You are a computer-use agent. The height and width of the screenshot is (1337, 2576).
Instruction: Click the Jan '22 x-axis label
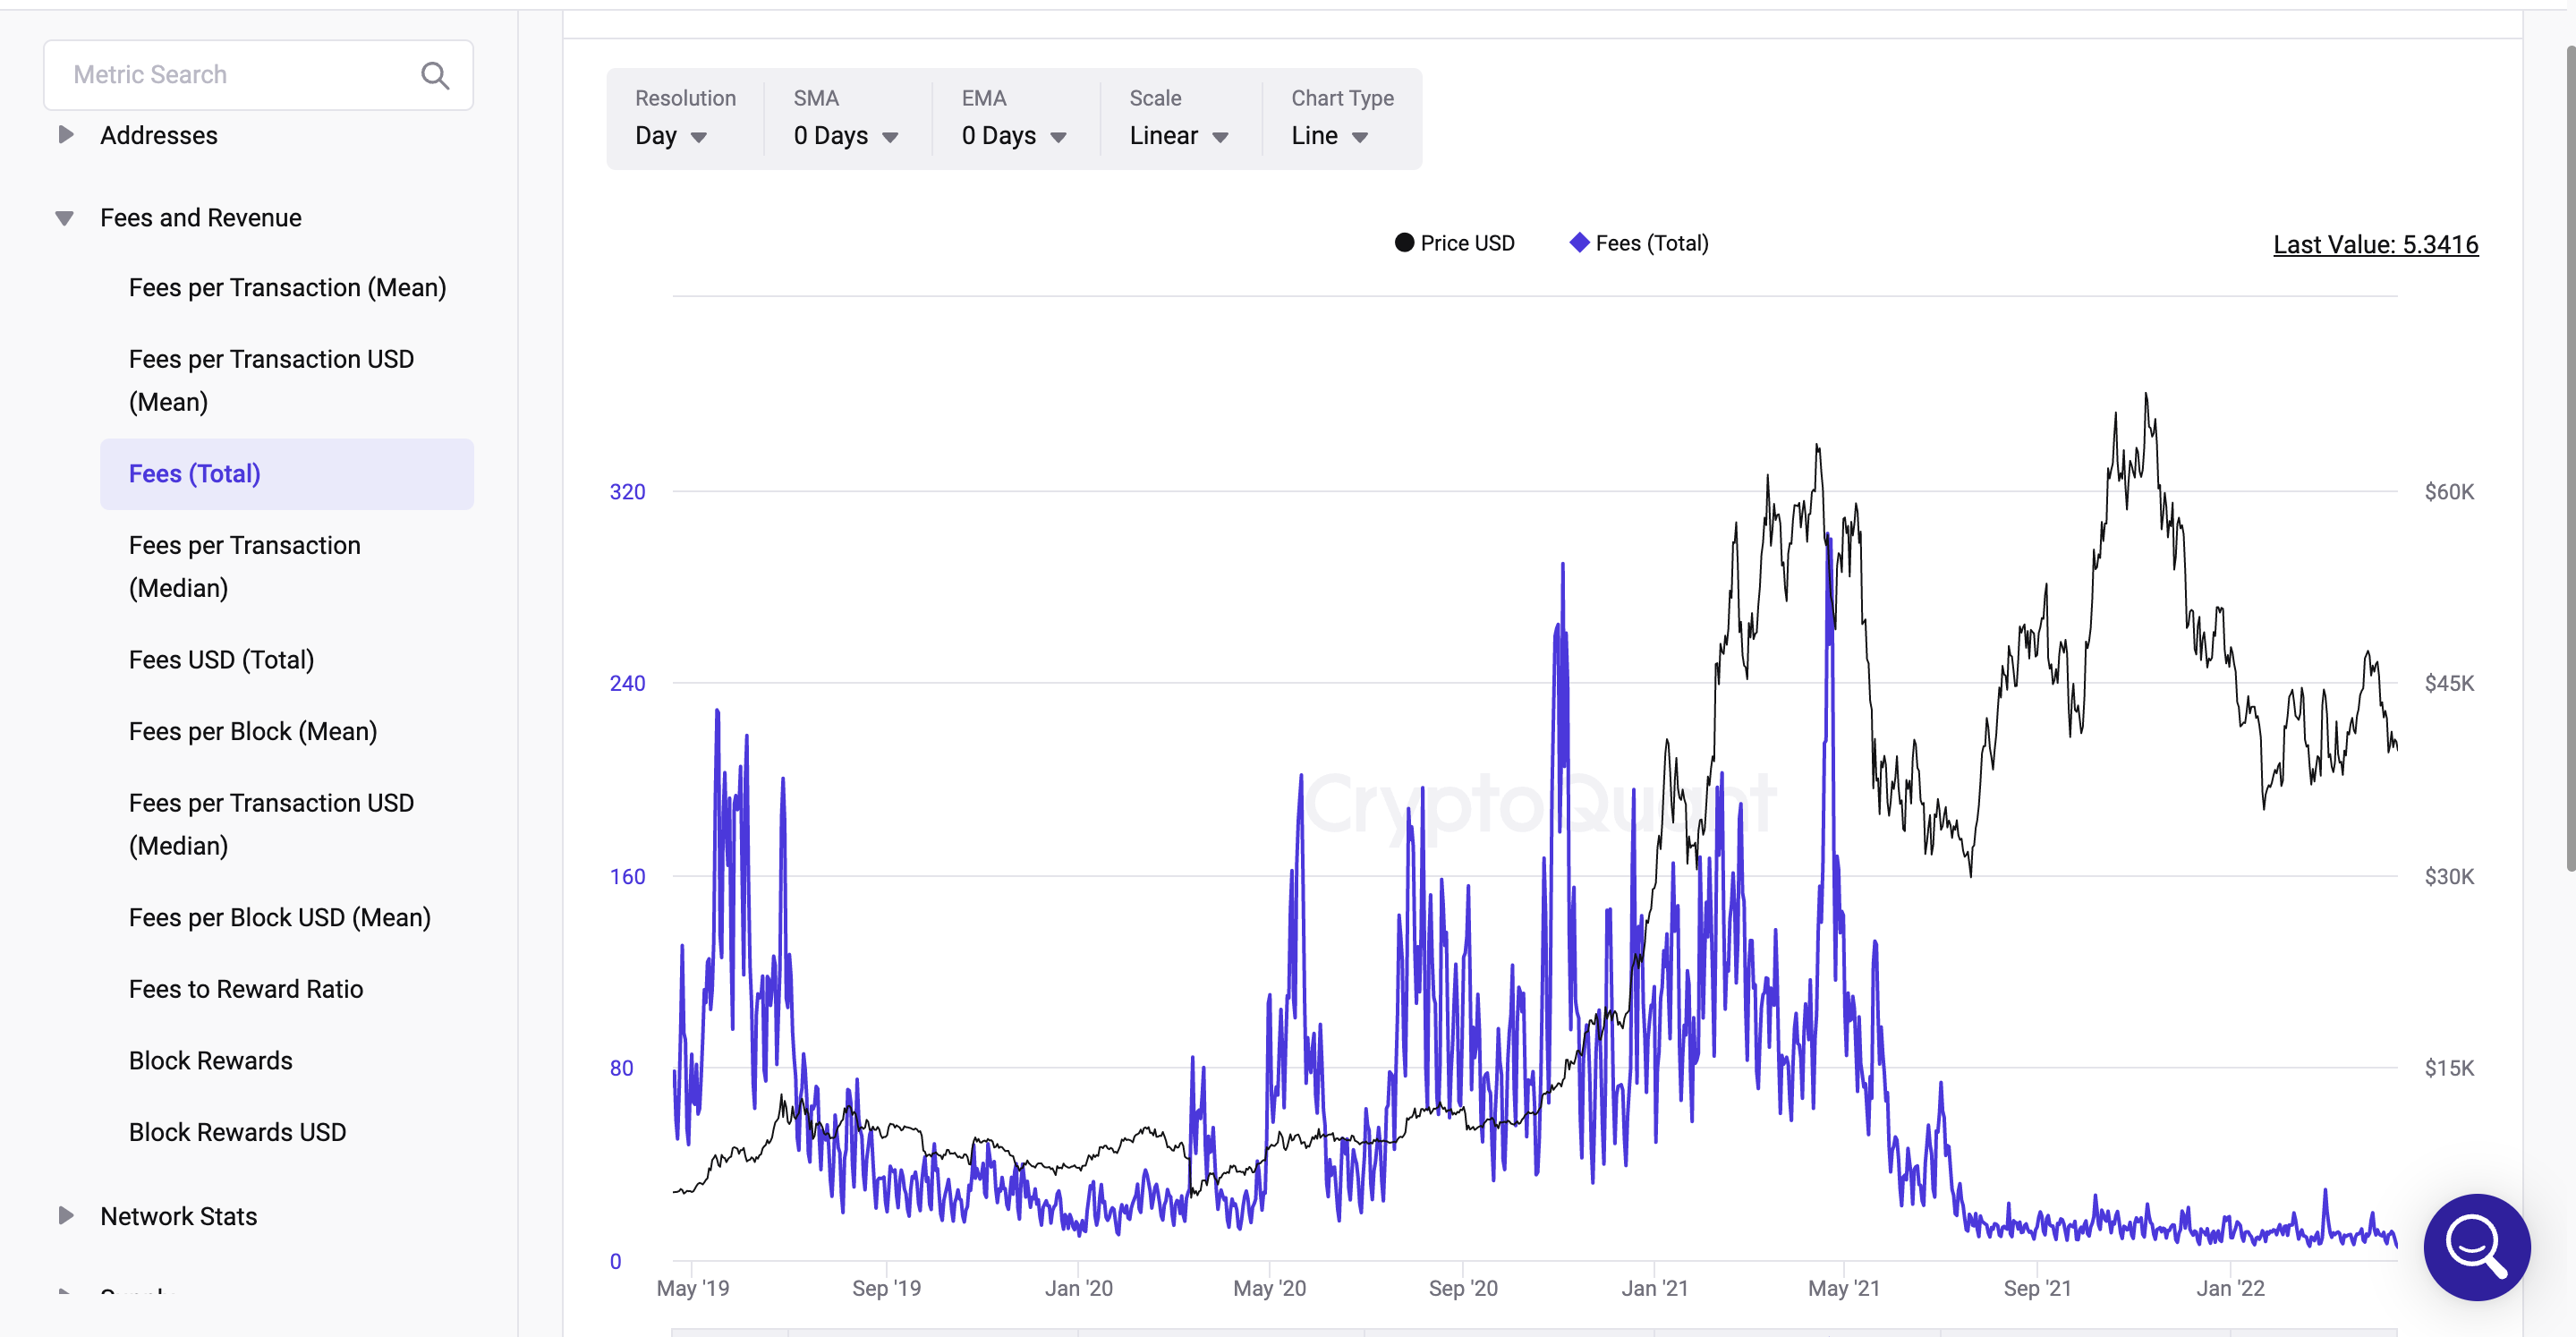coord(2229,1288)
